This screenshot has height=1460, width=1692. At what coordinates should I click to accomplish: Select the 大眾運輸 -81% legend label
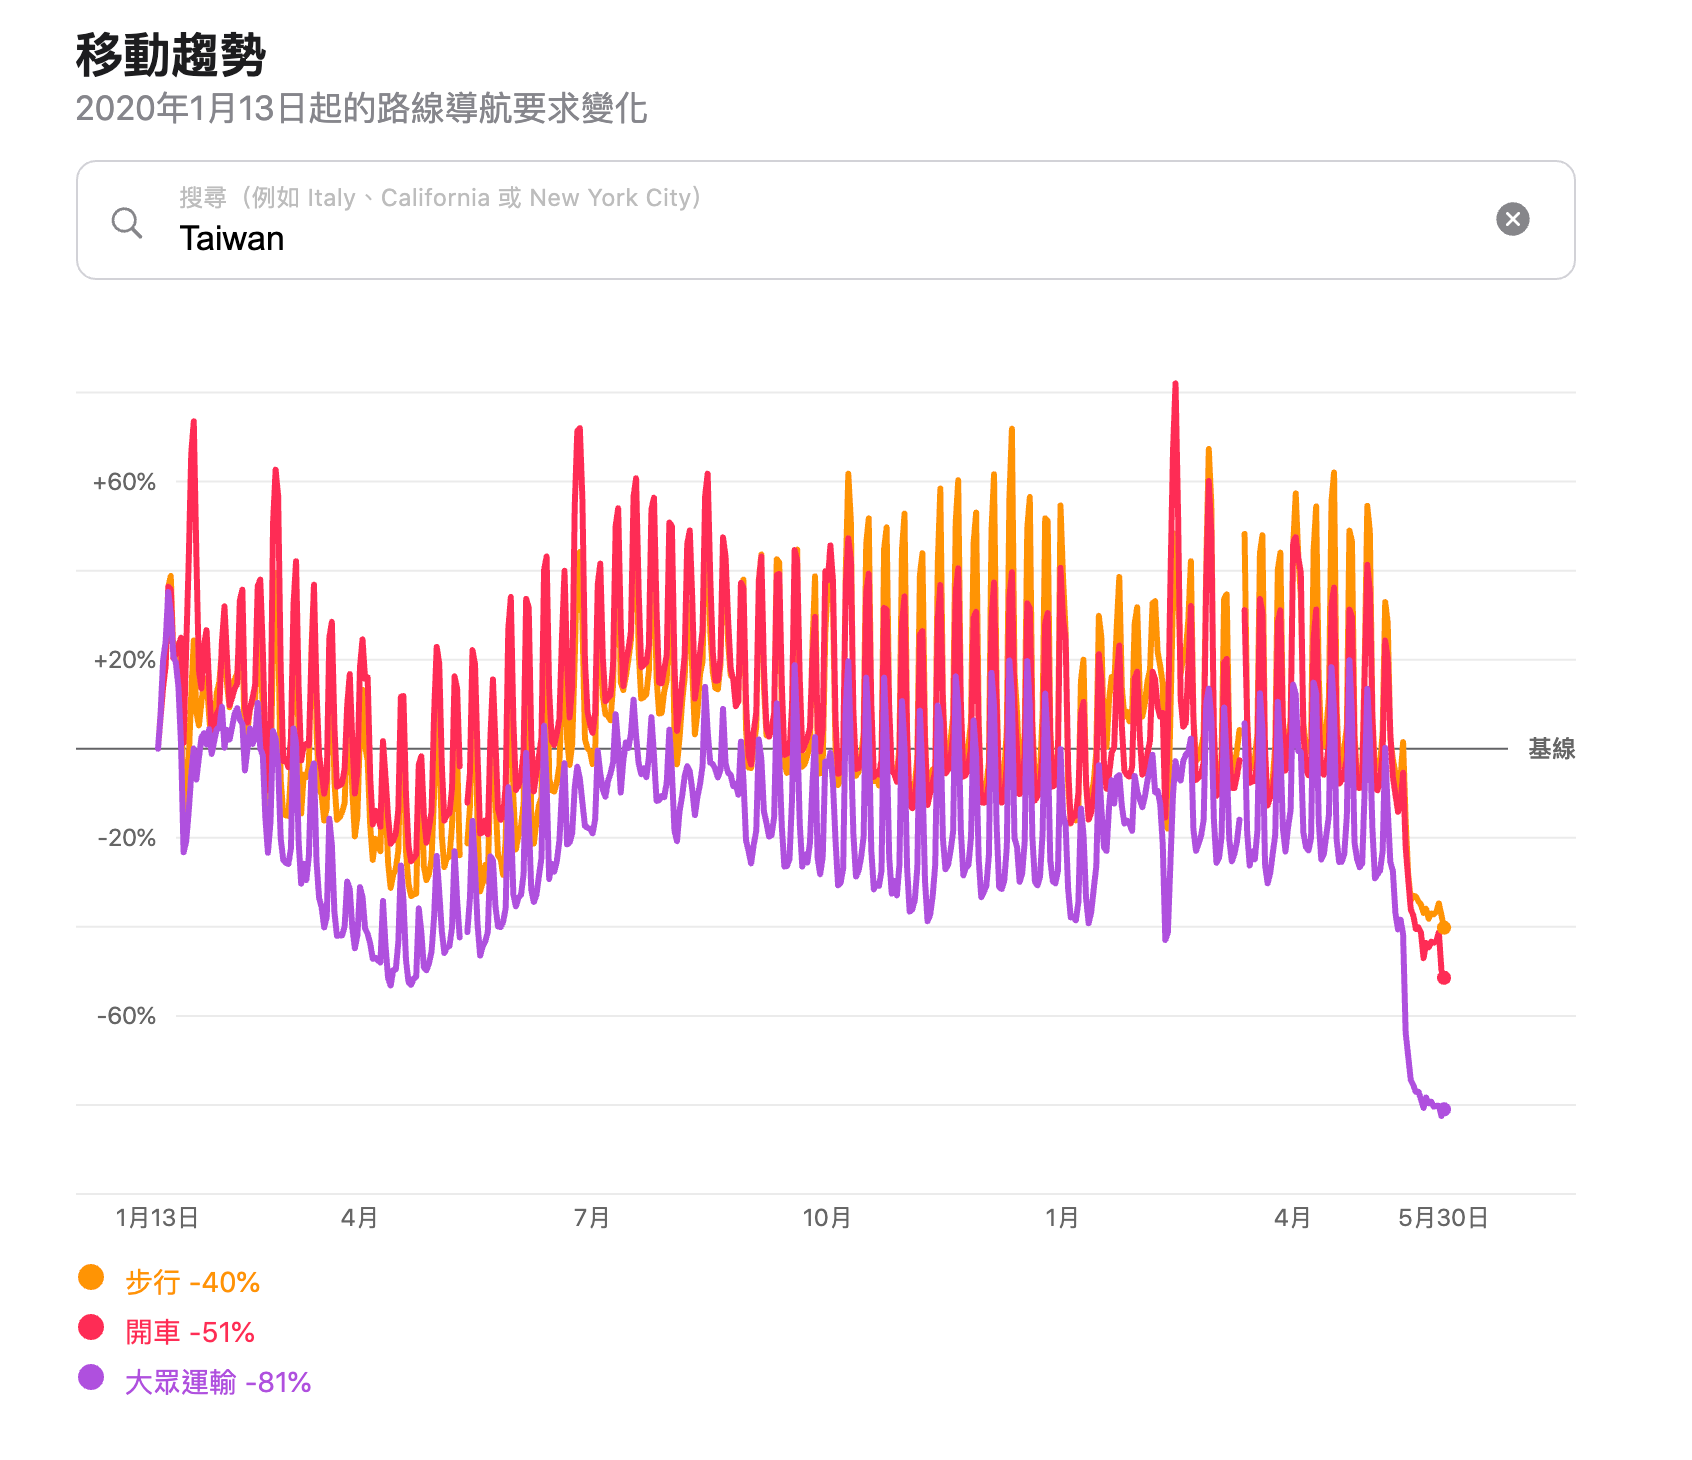click(218, 1382)
